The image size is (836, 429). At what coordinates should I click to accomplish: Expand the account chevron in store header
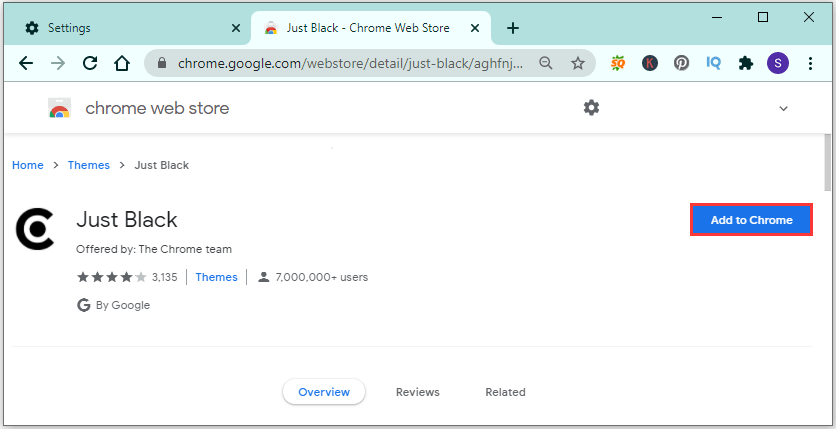pos(783,109)
